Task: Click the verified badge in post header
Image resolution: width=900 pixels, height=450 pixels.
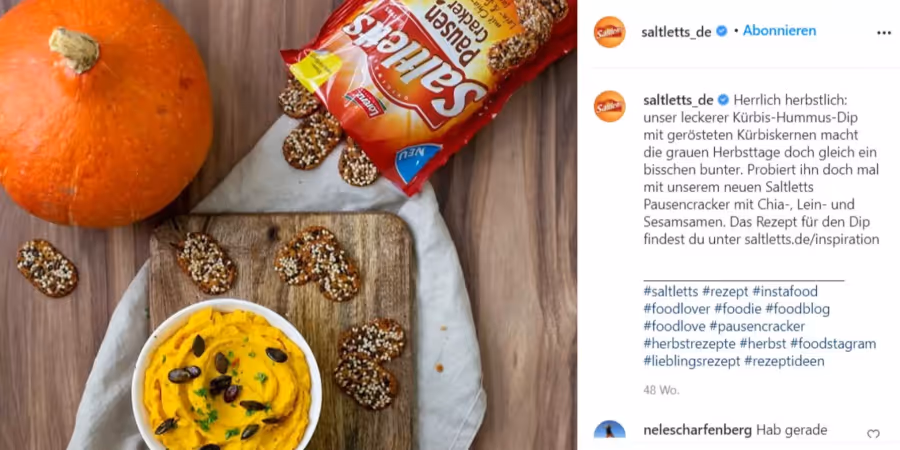Action: click(x=722, y=31)
